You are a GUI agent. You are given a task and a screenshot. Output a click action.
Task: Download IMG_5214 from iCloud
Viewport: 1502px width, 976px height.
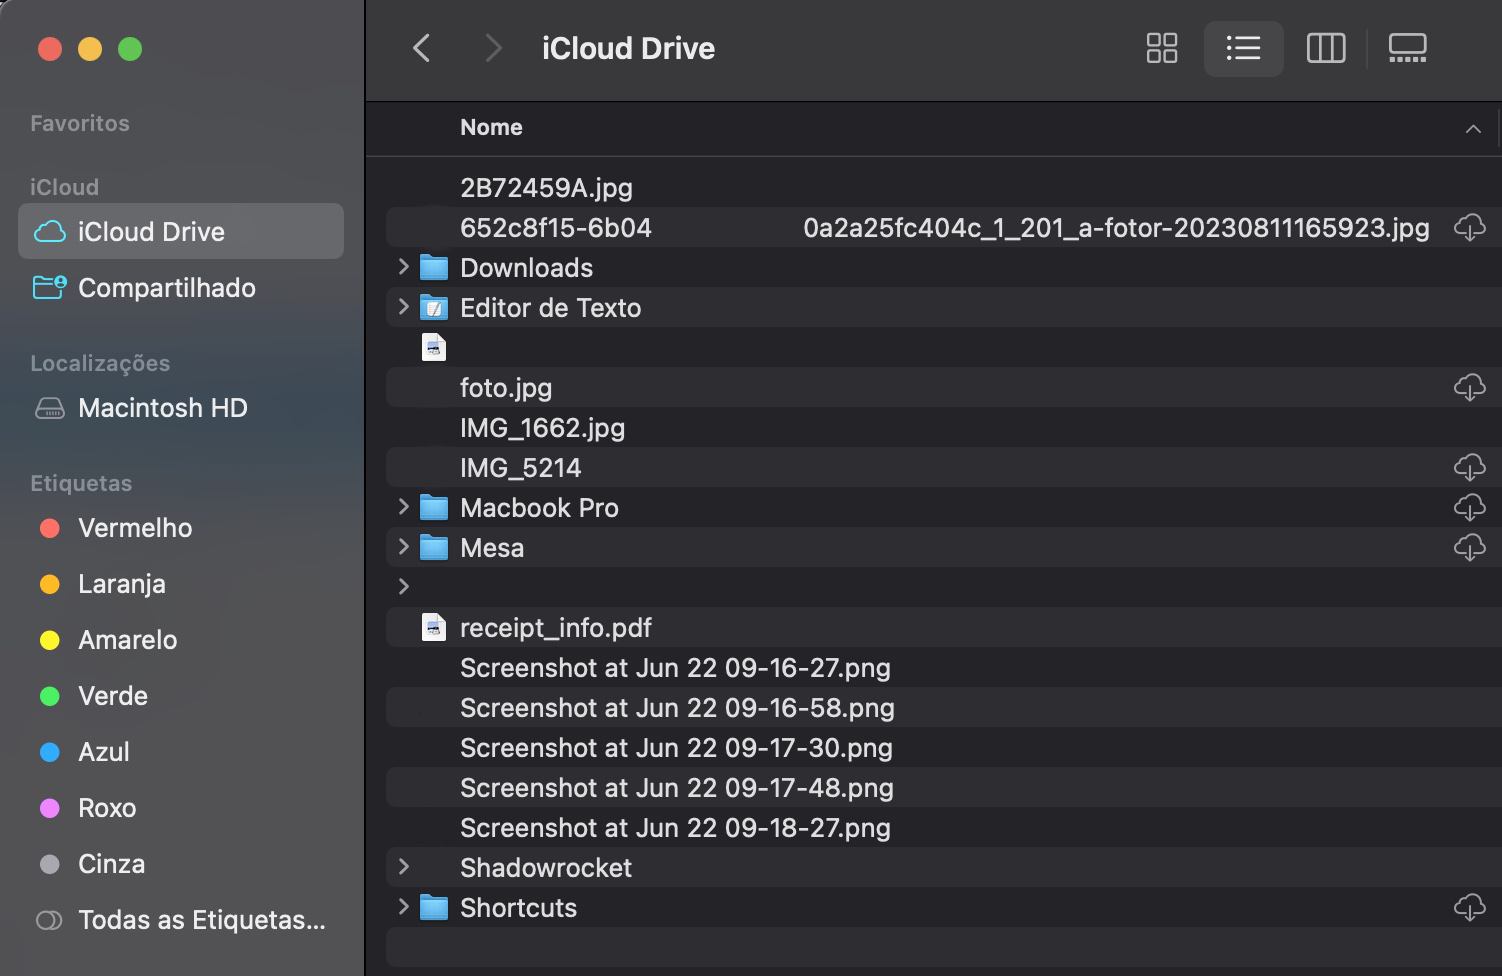tap(1469, 468)
